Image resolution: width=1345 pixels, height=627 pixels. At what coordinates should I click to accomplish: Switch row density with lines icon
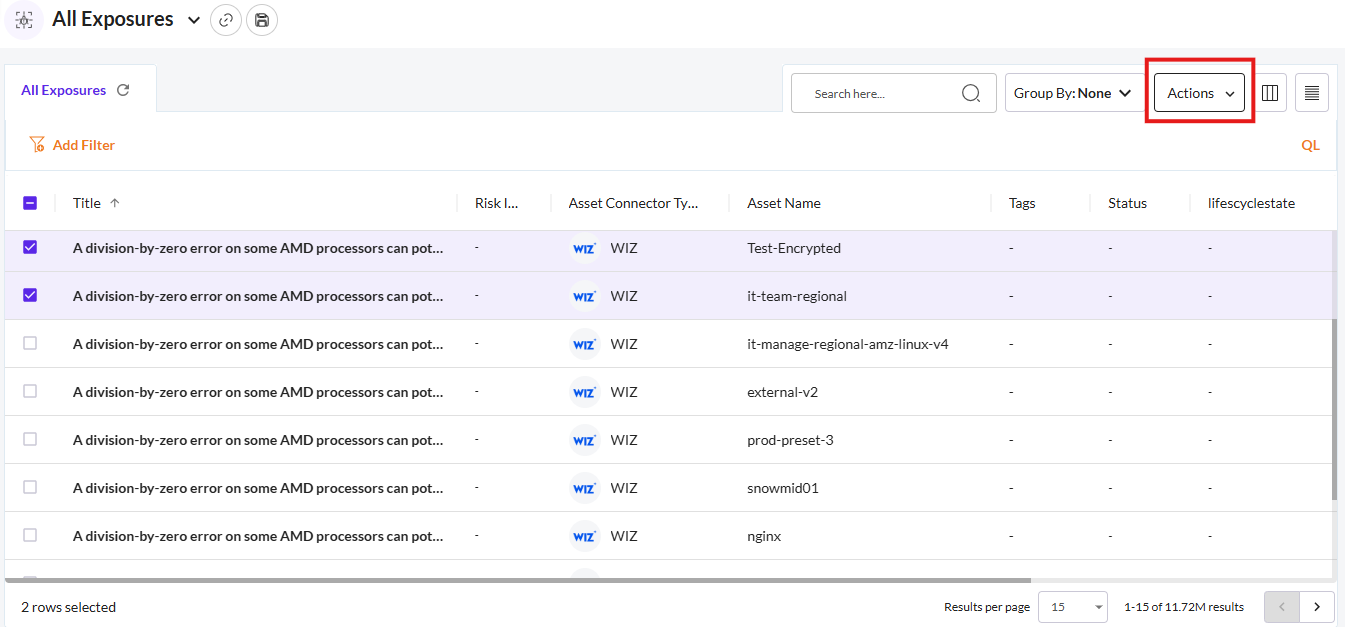click(1312, 93)
